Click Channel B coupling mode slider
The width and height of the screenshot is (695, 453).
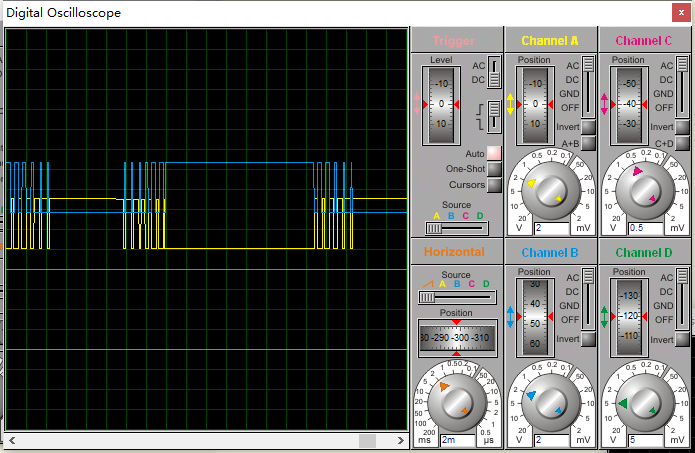(588, 298)
